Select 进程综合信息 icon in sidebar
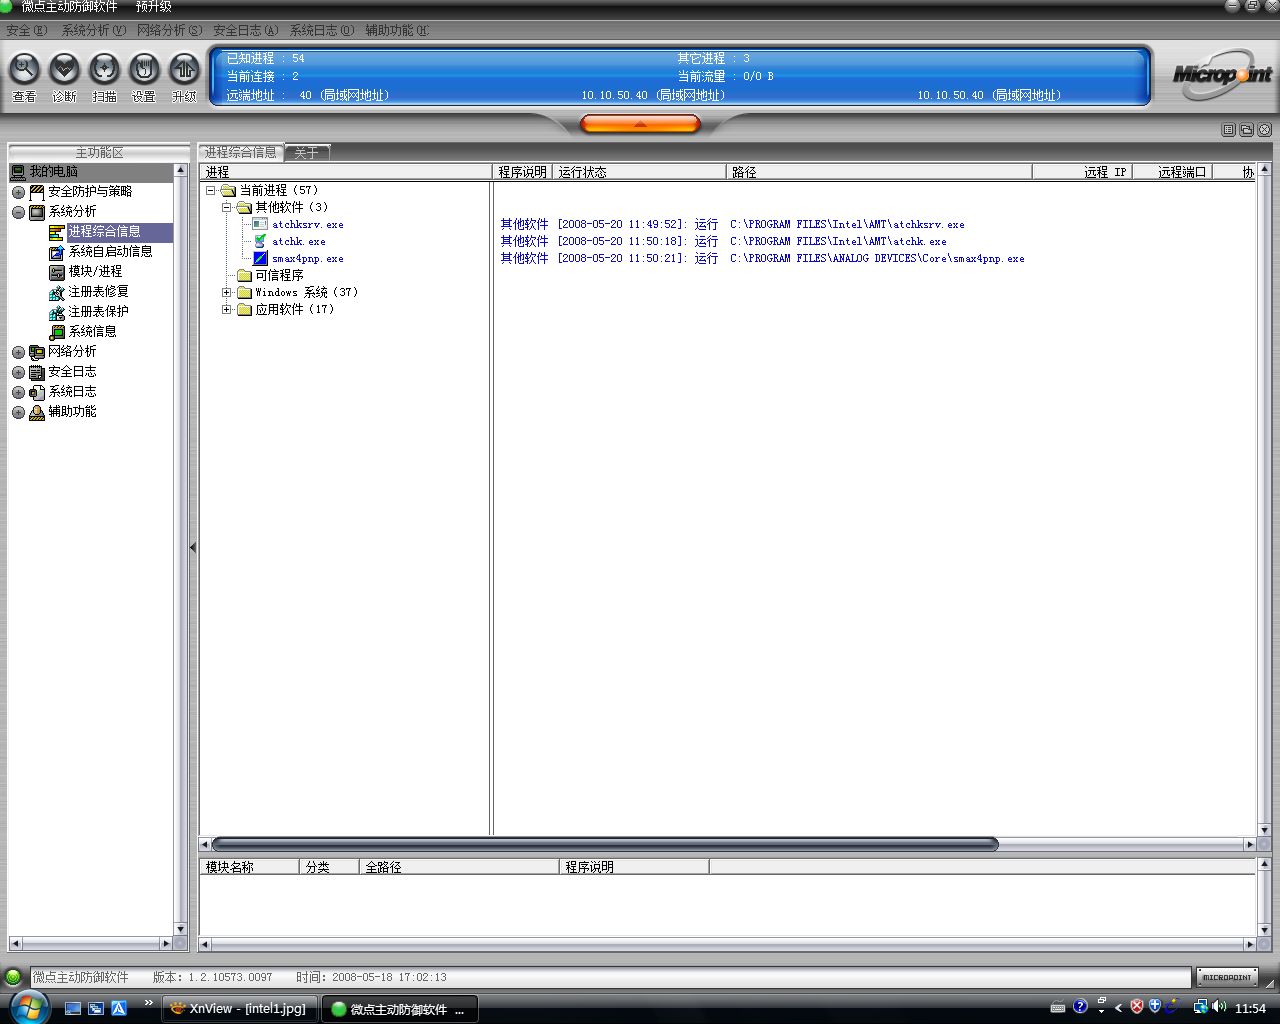The height and width of the screenshot is (1024, 1280). (57, 232)
